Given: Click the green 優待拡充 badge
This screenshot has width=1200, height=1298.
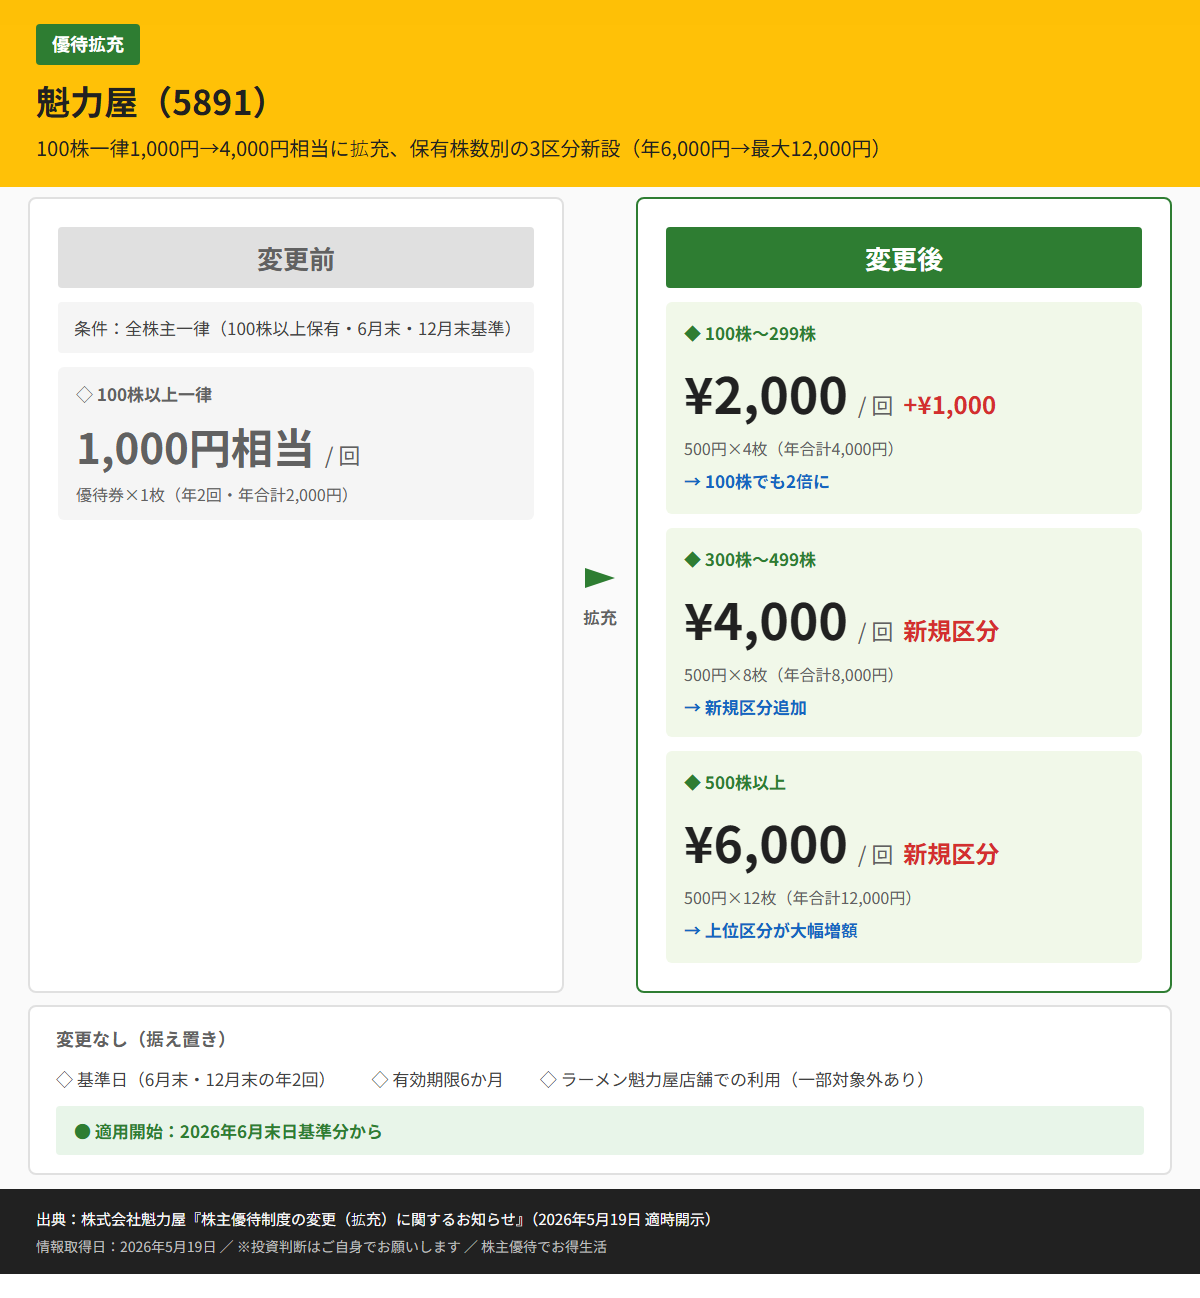Looking at the screenshot, I should click(88, 45).
